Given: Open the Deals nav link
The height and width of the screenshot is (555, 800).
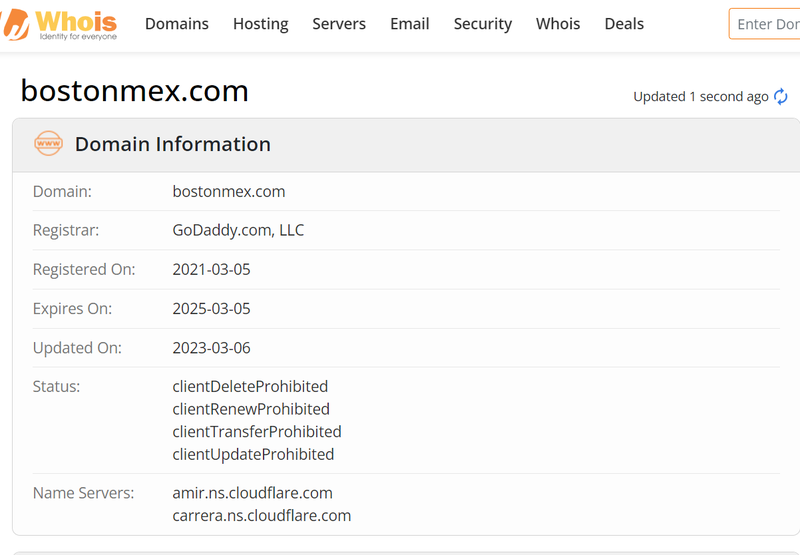Looking at the screenshot, I should (x=624, y=24).
